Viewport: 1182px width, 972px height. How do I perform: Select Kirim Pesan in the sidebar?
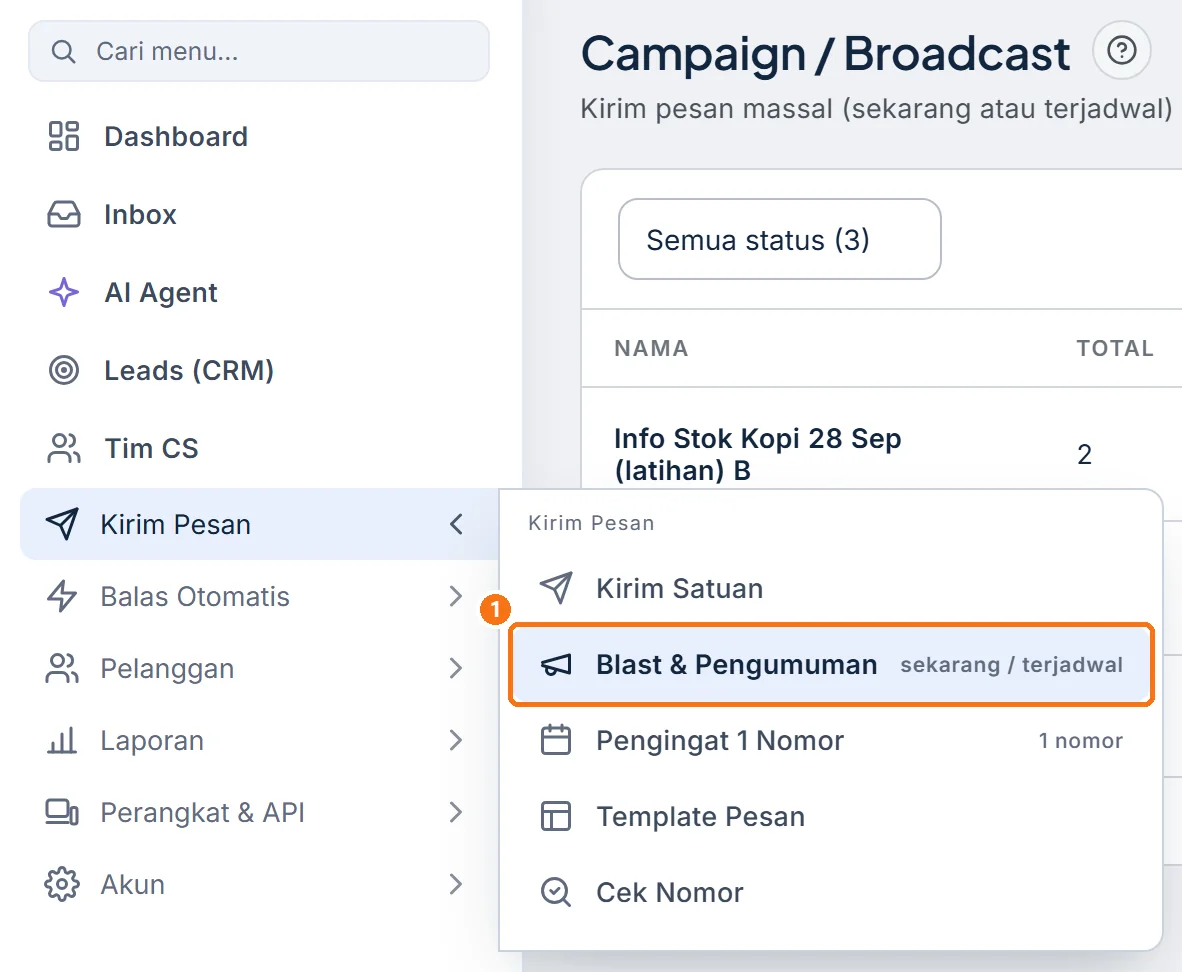point(259,524)
